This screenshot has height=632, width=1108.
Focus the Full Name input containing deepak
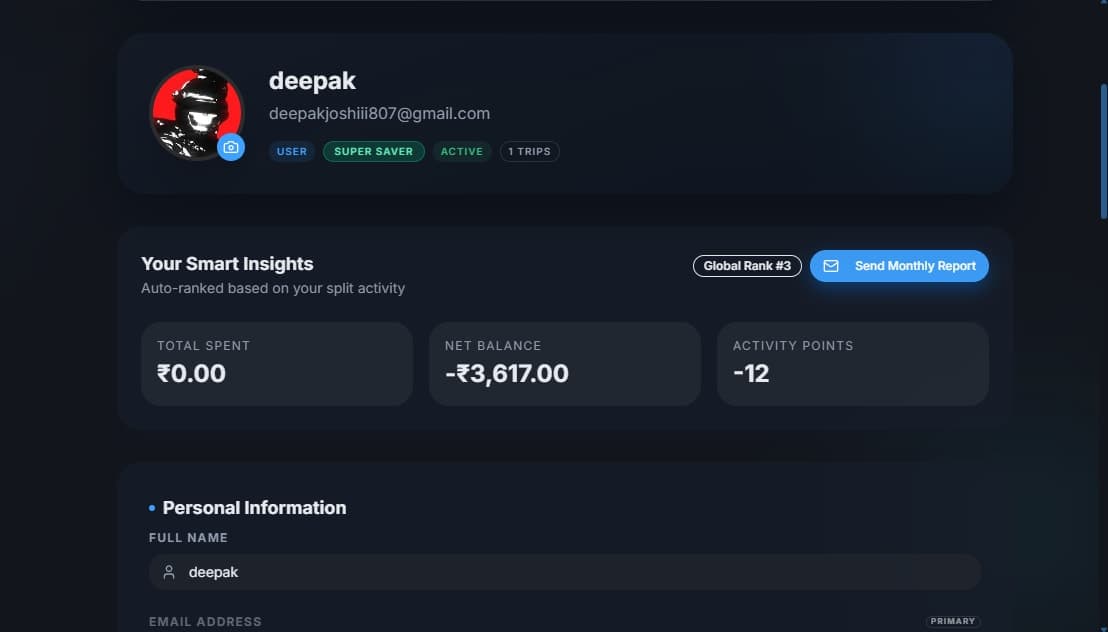(x=565, y=572)
